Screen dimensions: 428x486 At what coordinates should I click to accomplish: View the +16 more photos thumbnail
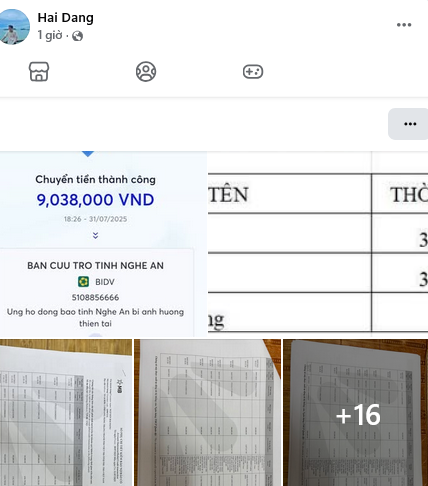pyautogui.click(x=356, y=413)
